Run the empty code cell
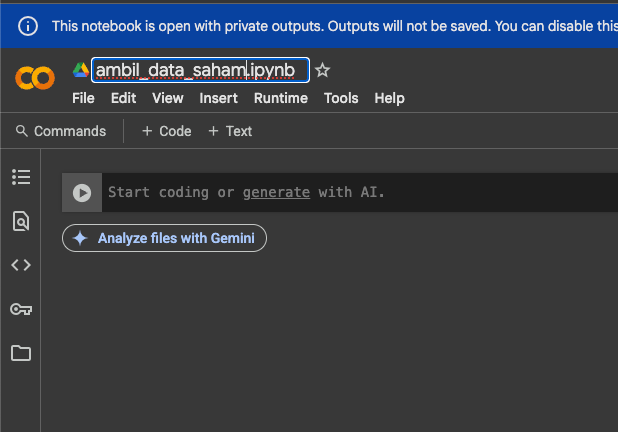Image resolution: width=618 pixels, height=432 pixels. tap(82, 193)
